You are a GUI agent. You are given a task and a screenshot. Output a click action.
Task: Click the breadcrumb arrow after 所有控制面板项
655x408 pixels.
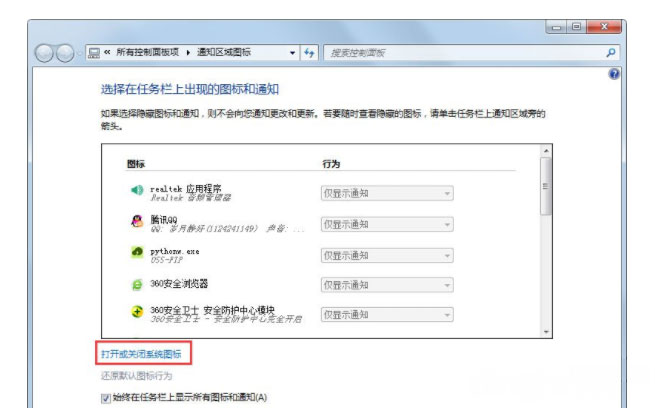(x=188, y=53)
